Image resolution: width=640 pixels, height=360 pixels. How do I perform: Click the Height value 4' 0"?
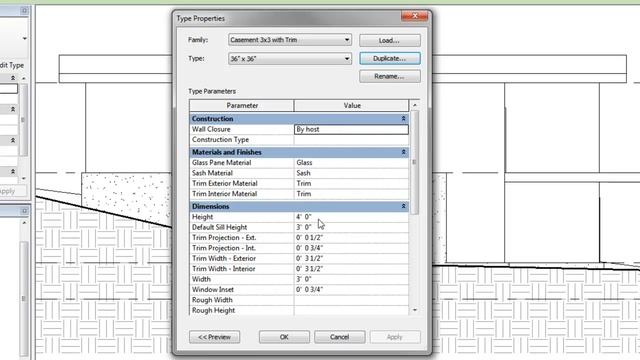[x=351, y=217]
